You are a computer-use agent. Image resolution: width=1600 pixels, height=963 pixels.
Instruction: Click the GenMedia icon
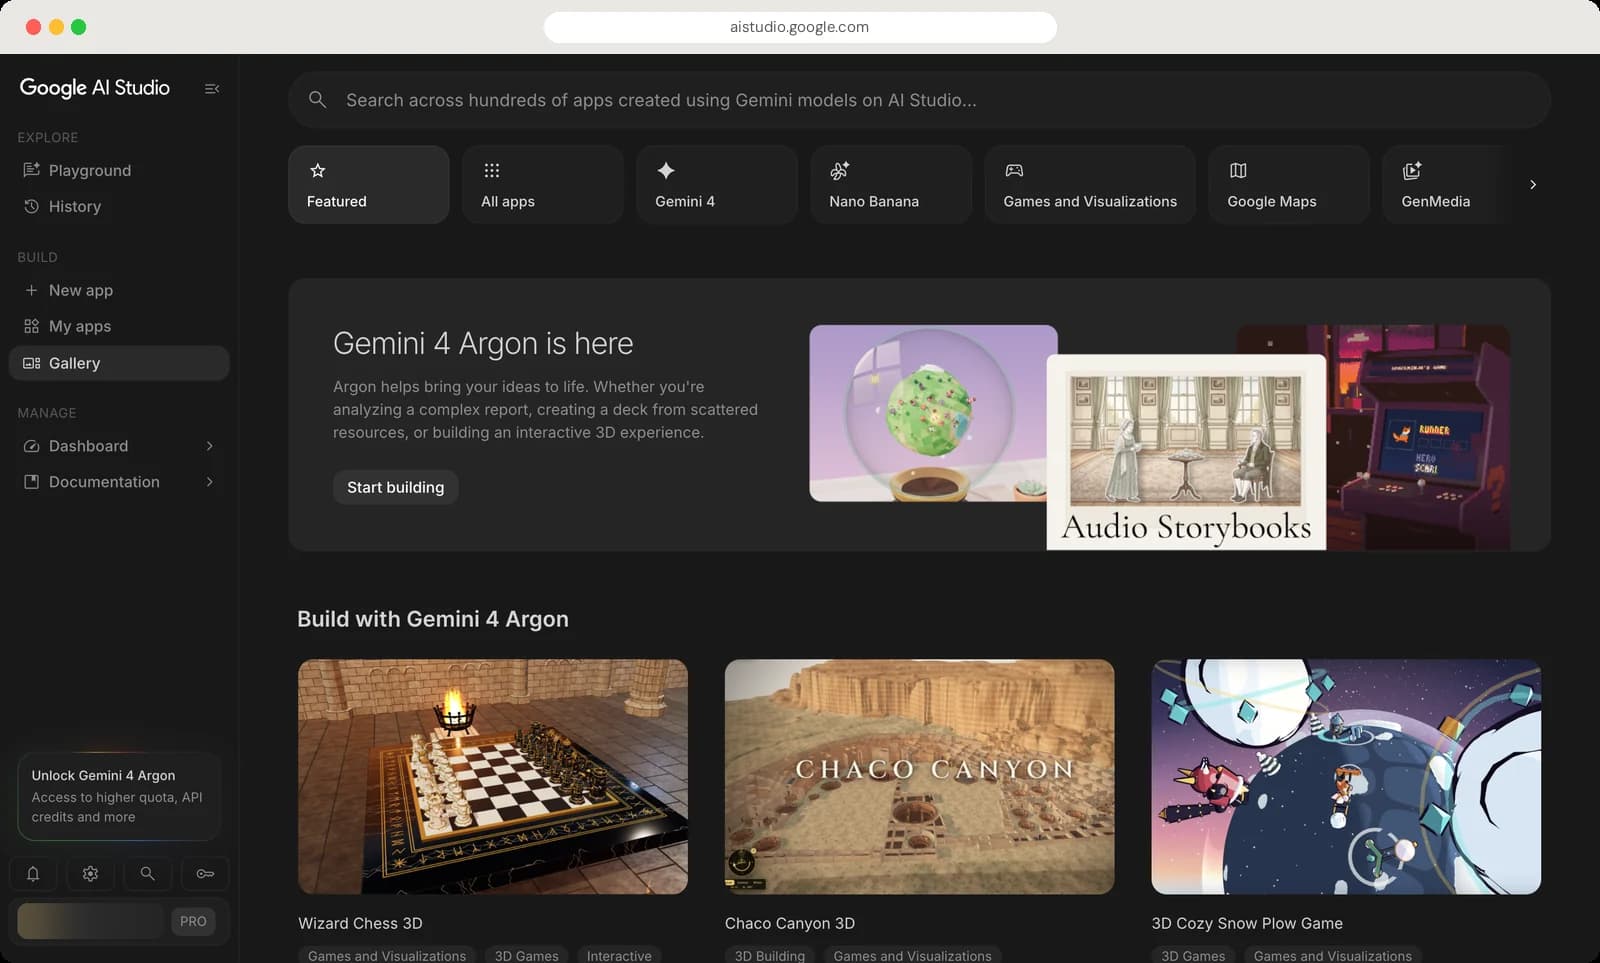(x=1412, y=171)
